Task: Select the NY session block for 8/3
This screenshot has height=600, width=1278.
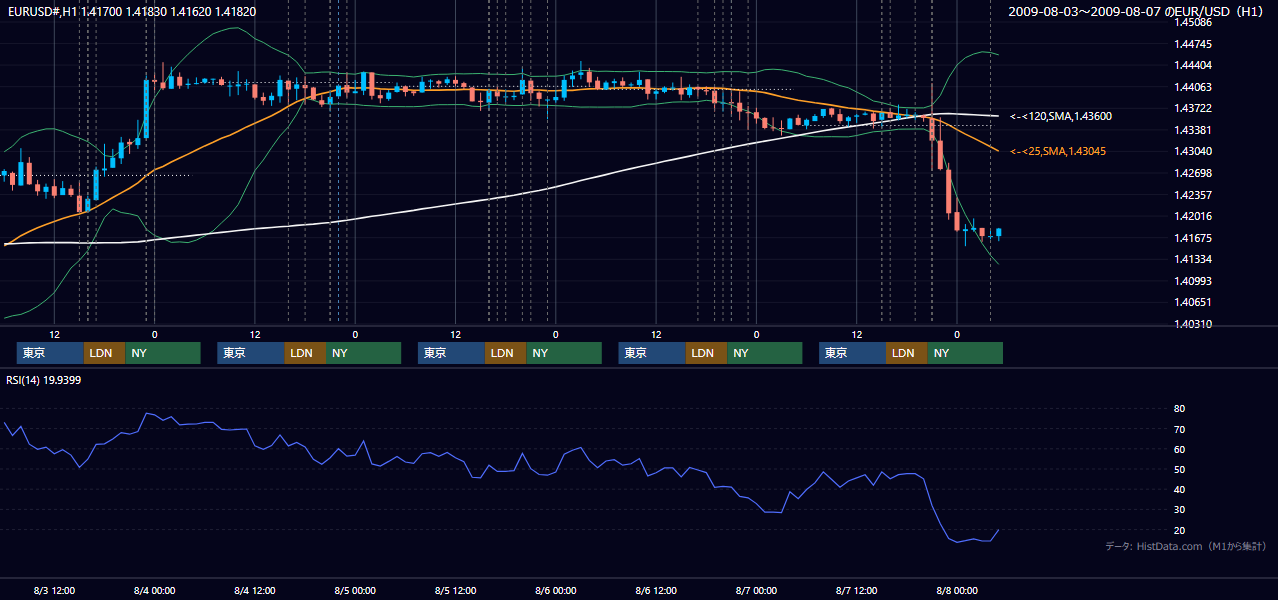Action: coord(163,353)
